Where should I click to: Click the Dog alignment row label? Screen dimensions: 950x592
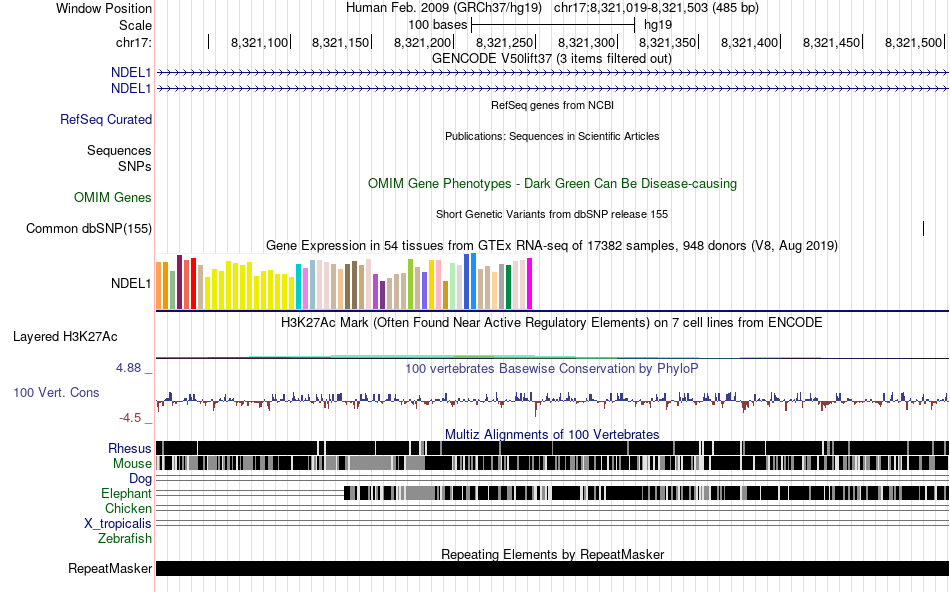pyautogui.click(x=141, y=479)
